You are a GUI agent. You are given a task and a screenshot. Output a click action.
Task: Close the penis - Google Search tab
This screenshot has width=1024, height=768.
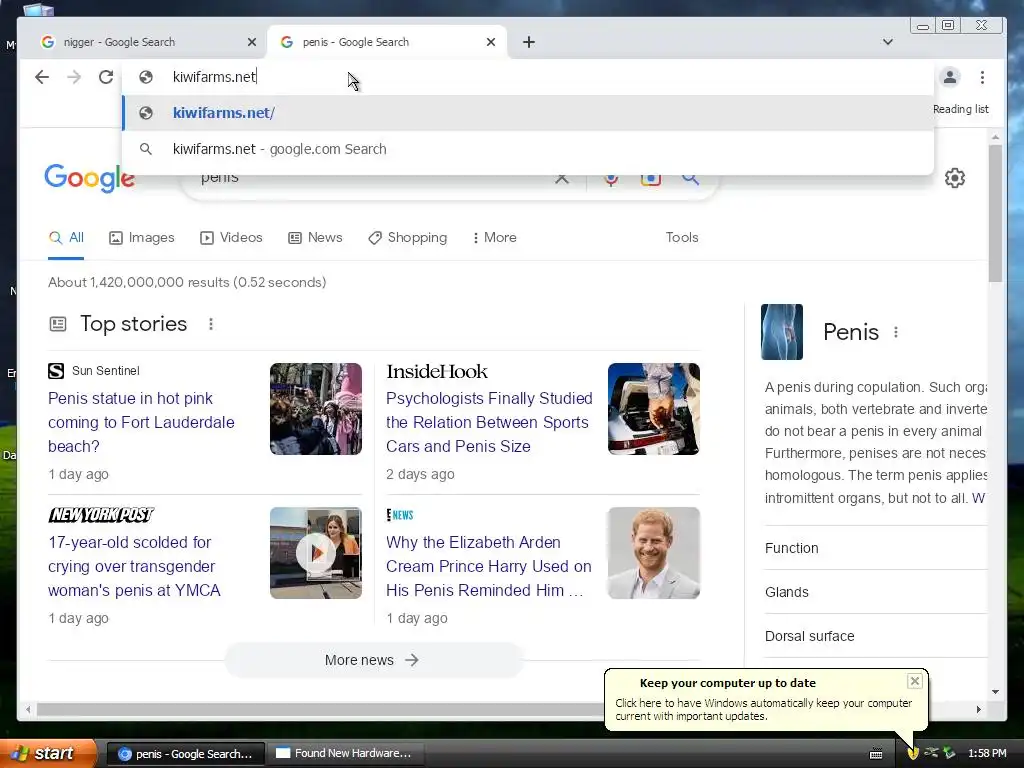pos(491,42)
